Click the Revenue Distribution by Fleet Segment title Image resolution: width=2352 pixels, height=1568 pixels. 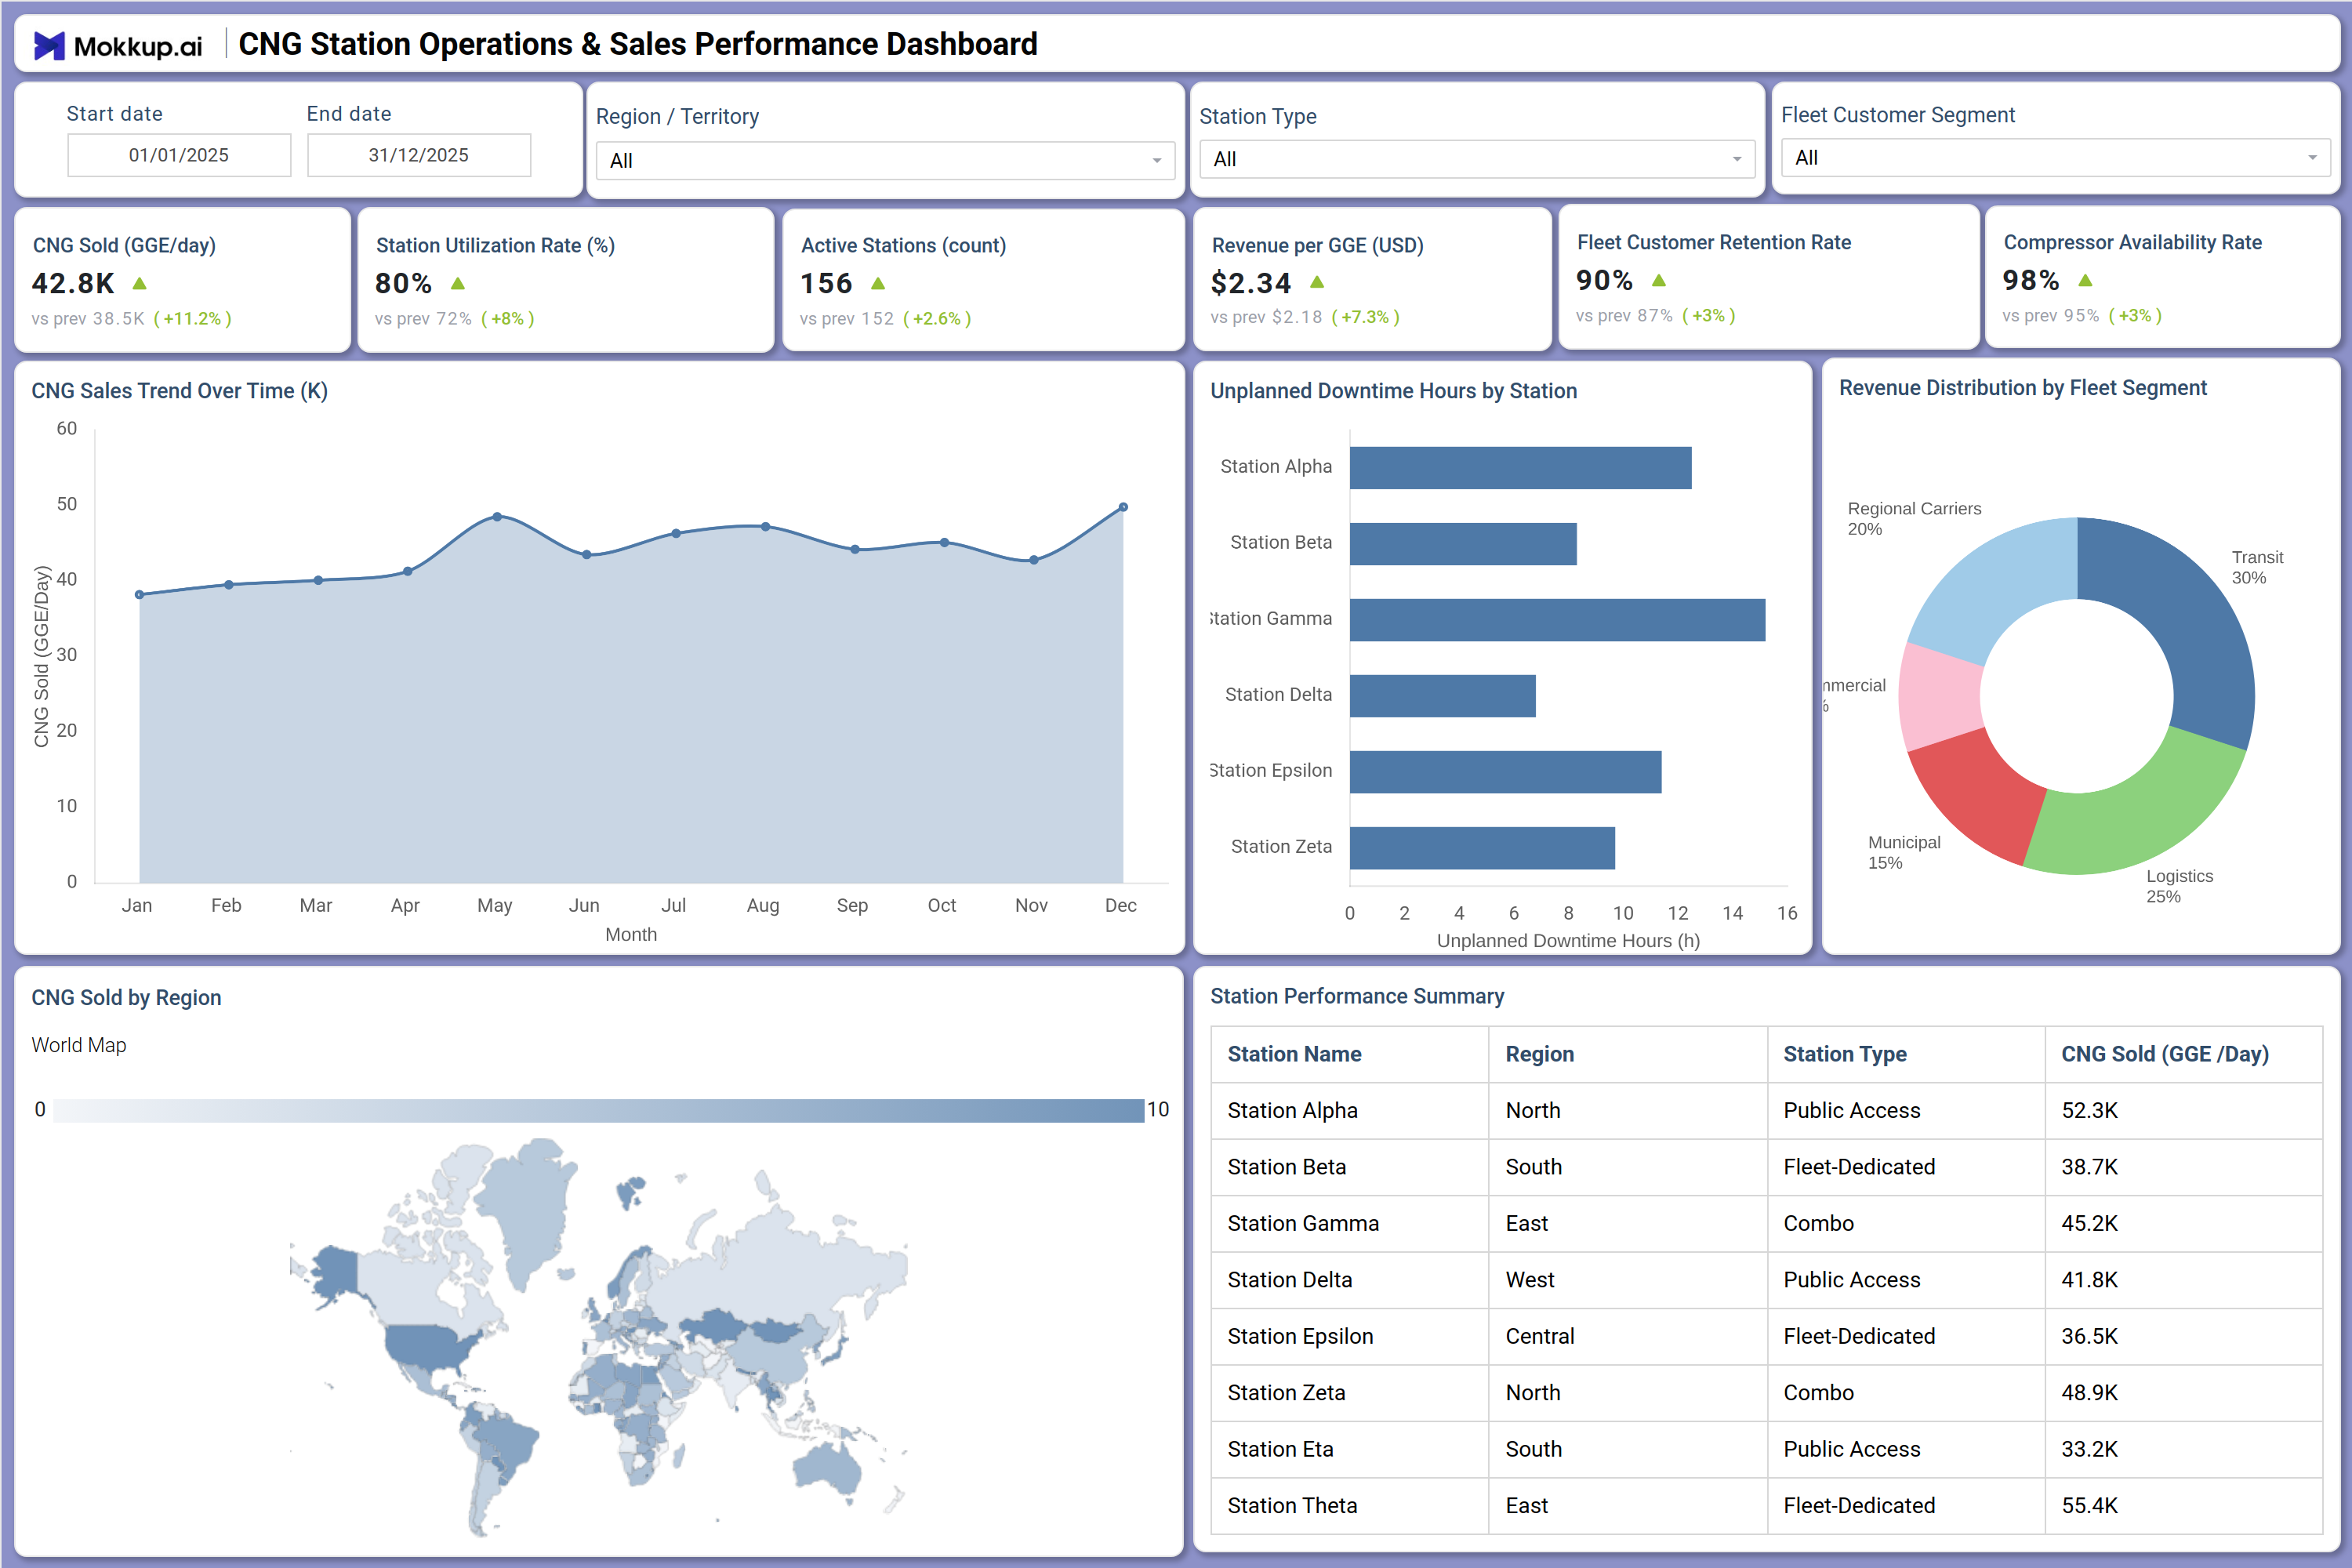coord(2022,388)
